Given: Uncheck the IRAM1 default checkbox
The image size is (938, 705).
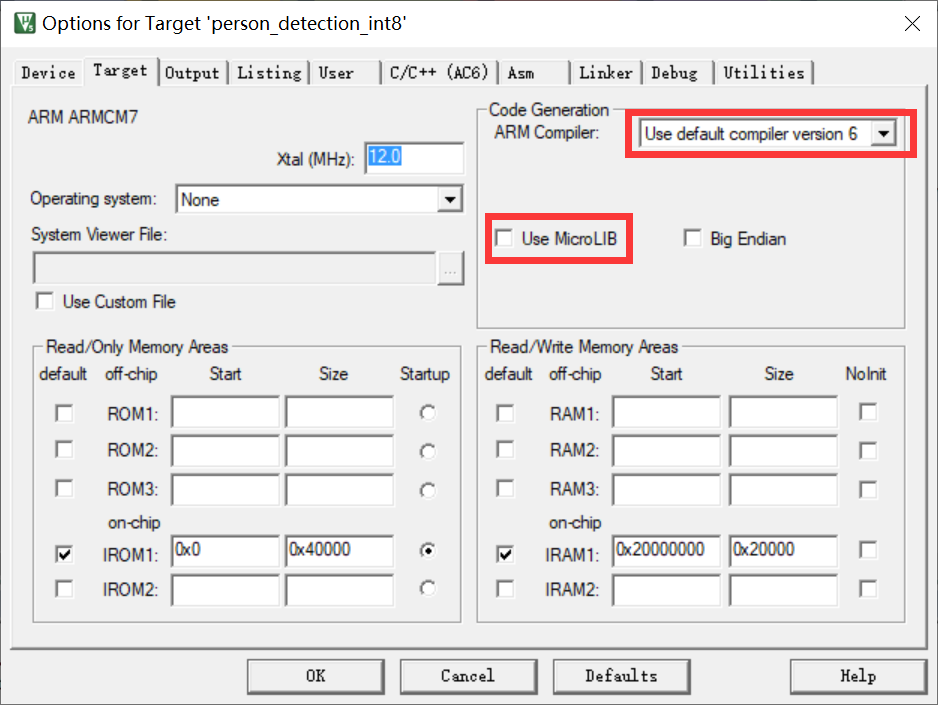Looking at the screenshot, I should point(505,554).
